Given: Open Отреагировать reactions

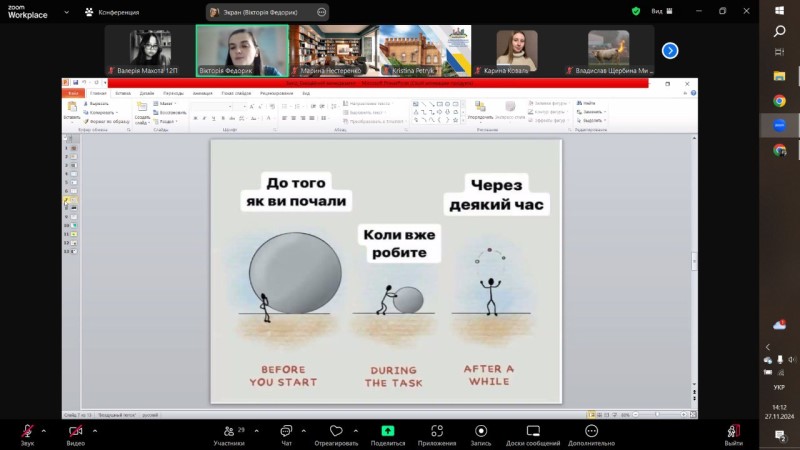Looking at the screenshot, I should pos(336,435).
